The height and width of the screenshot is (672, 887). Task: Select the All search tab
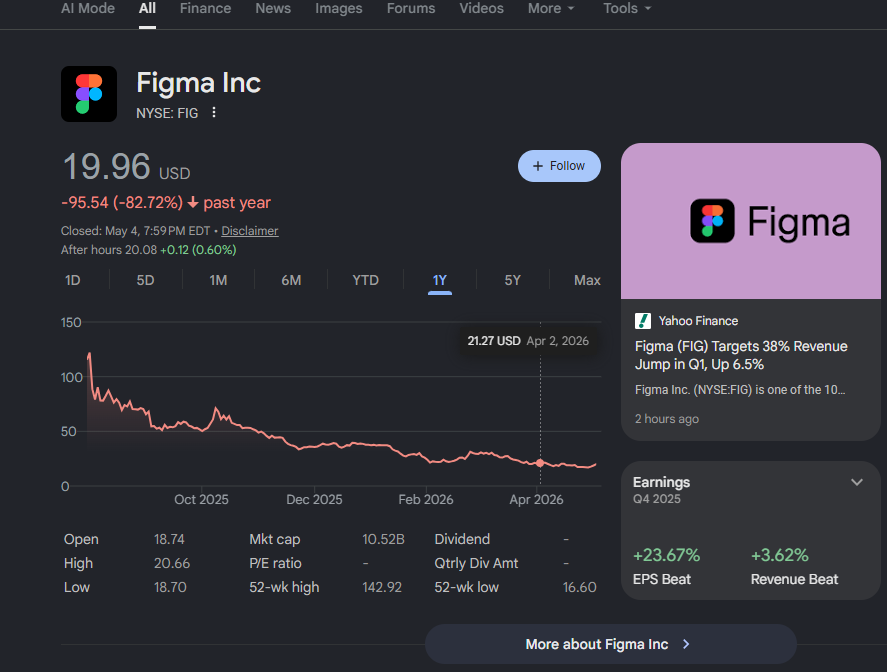147,8
